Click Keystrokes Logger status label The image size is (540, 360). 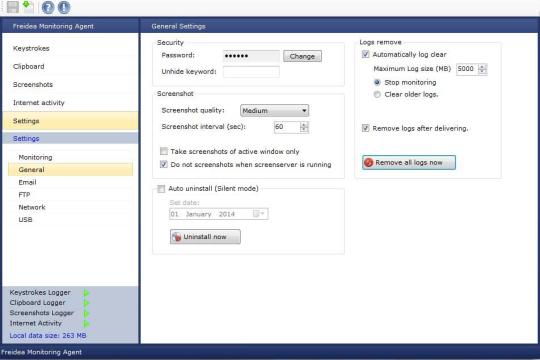pyautogui.click(x=40, y=292)
